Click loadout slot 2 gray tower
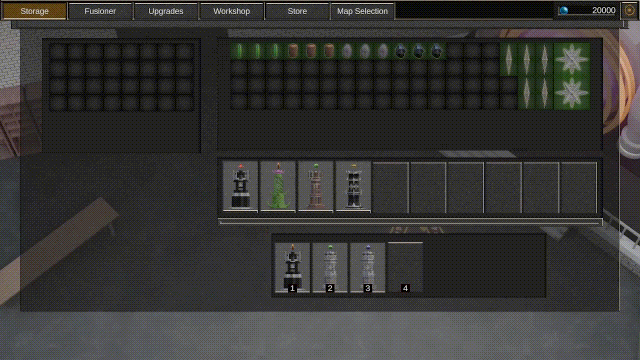The width and height of the screenshot is (640, 360). point(330,268)
